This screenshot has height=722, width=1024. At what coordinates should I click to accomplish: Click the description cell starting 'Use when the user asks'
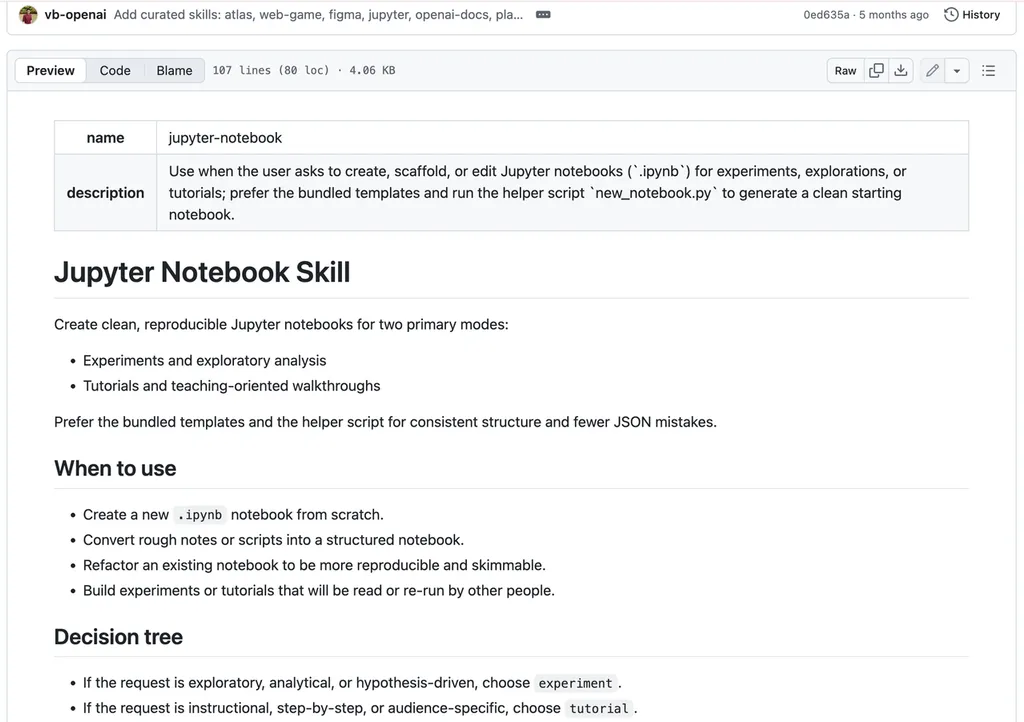click(x=562, y=193)
